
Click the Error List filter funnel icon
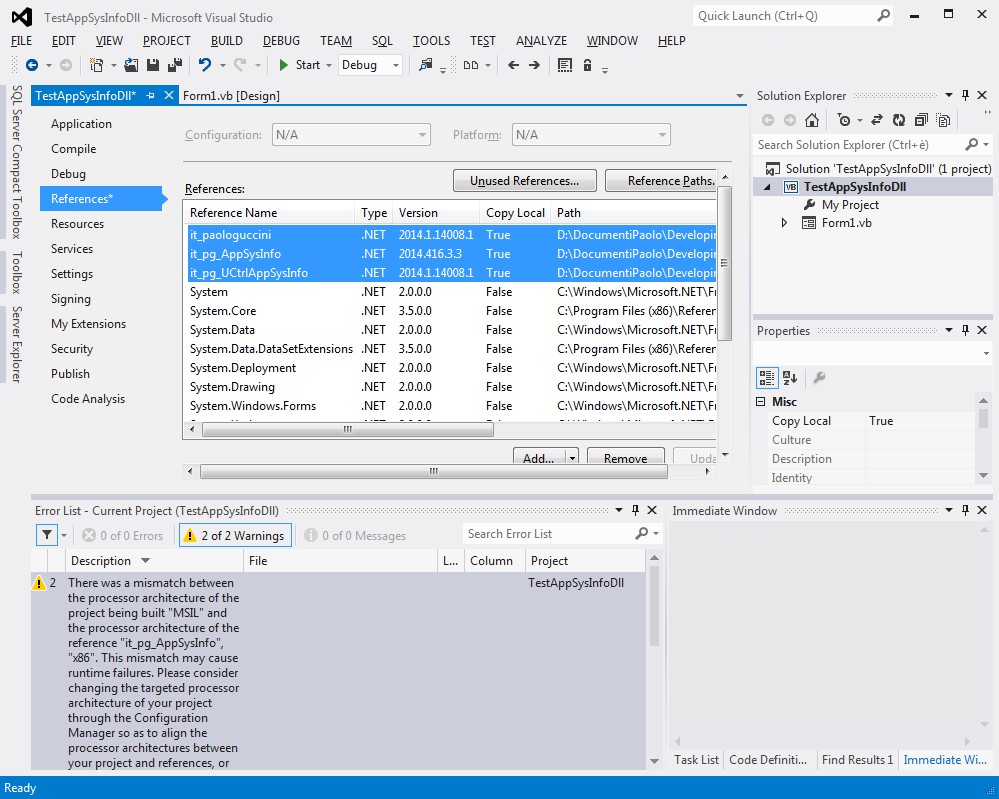(47, 535)
